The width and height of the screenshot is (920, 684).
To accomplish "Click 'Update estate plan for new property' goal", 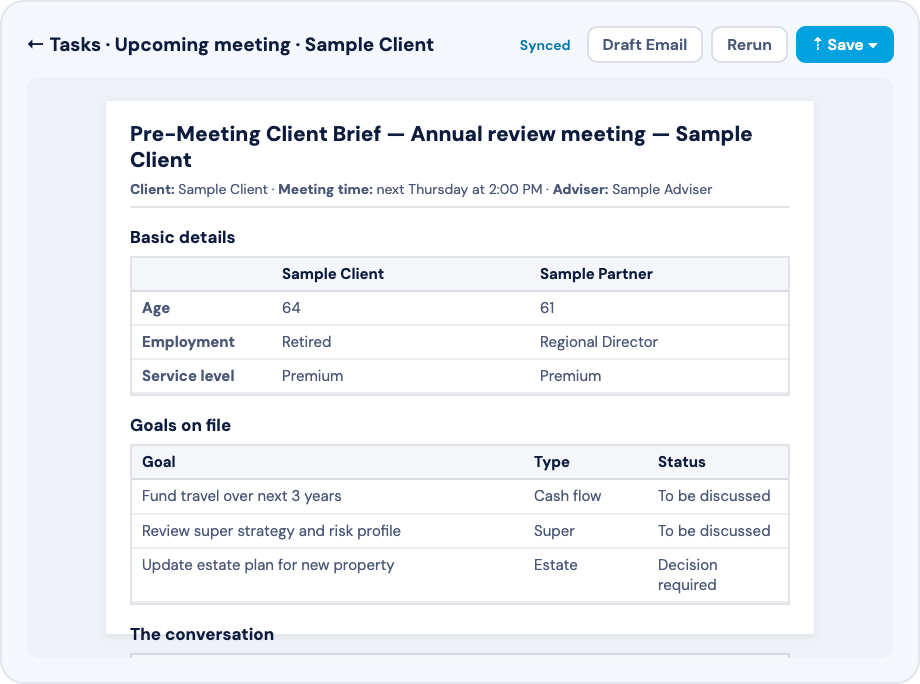I will (x=268, y=565).
